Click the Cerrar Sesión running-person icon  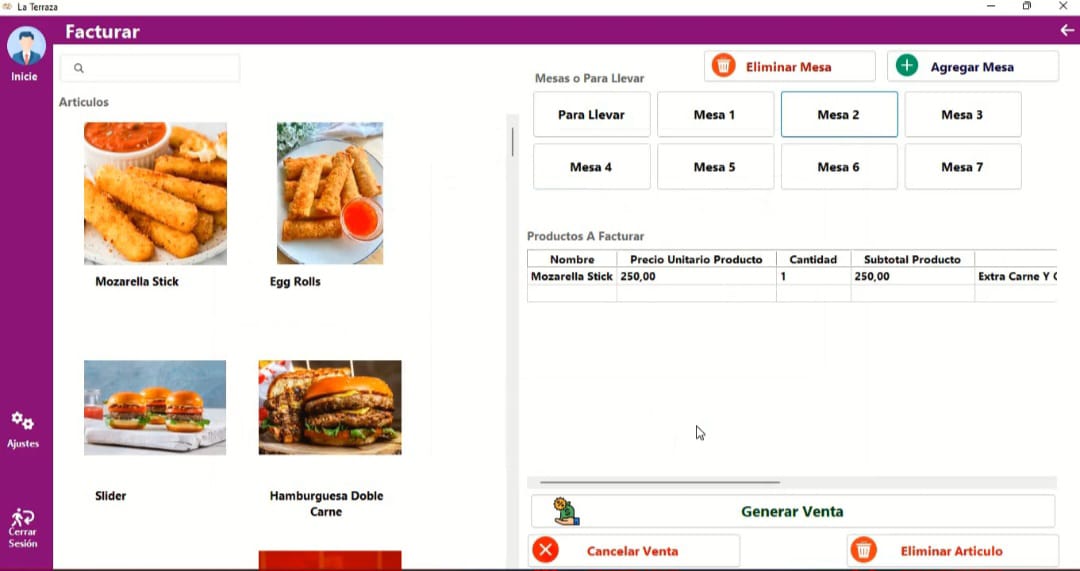tap(23, 517)
